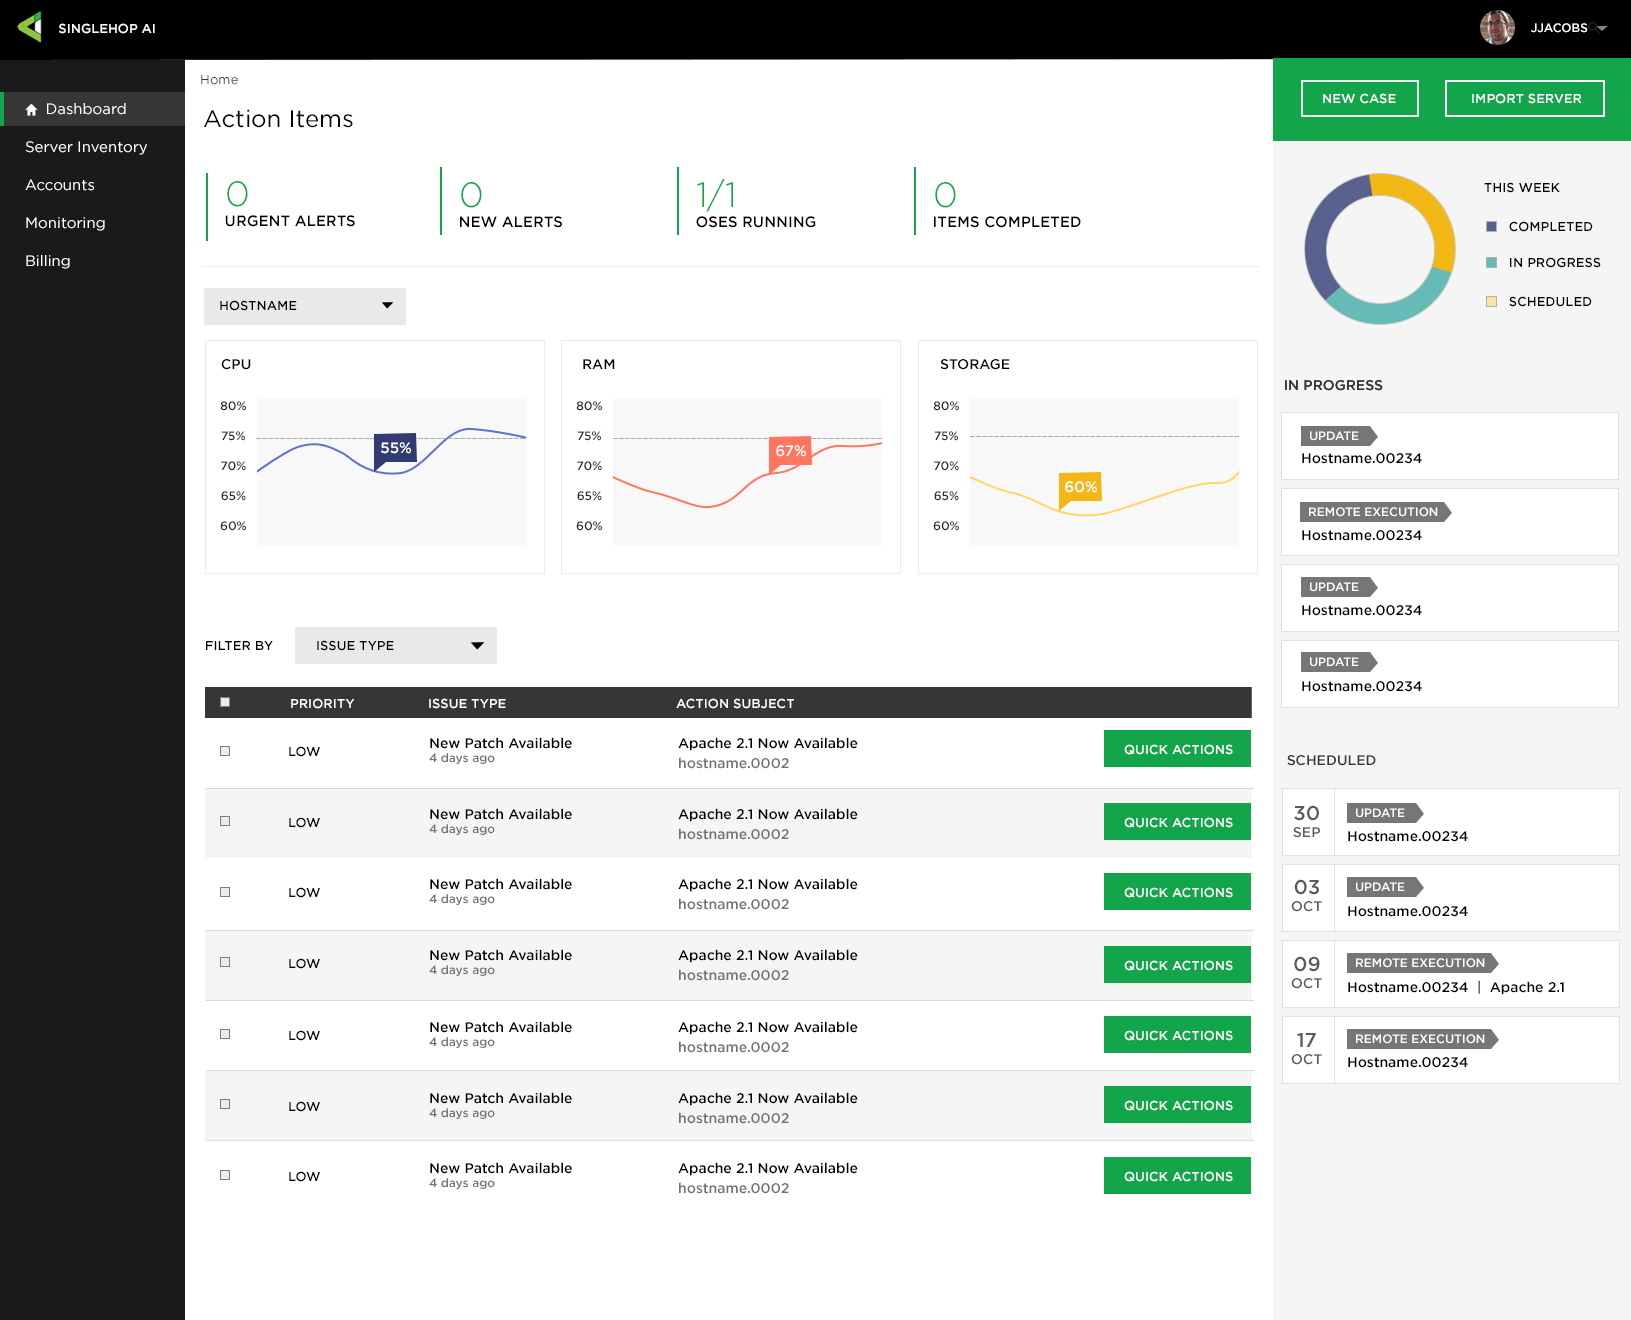This screenshot has height=1320, width=1631.
Task: Click the SingleHop AI logo
Action: 90,28
